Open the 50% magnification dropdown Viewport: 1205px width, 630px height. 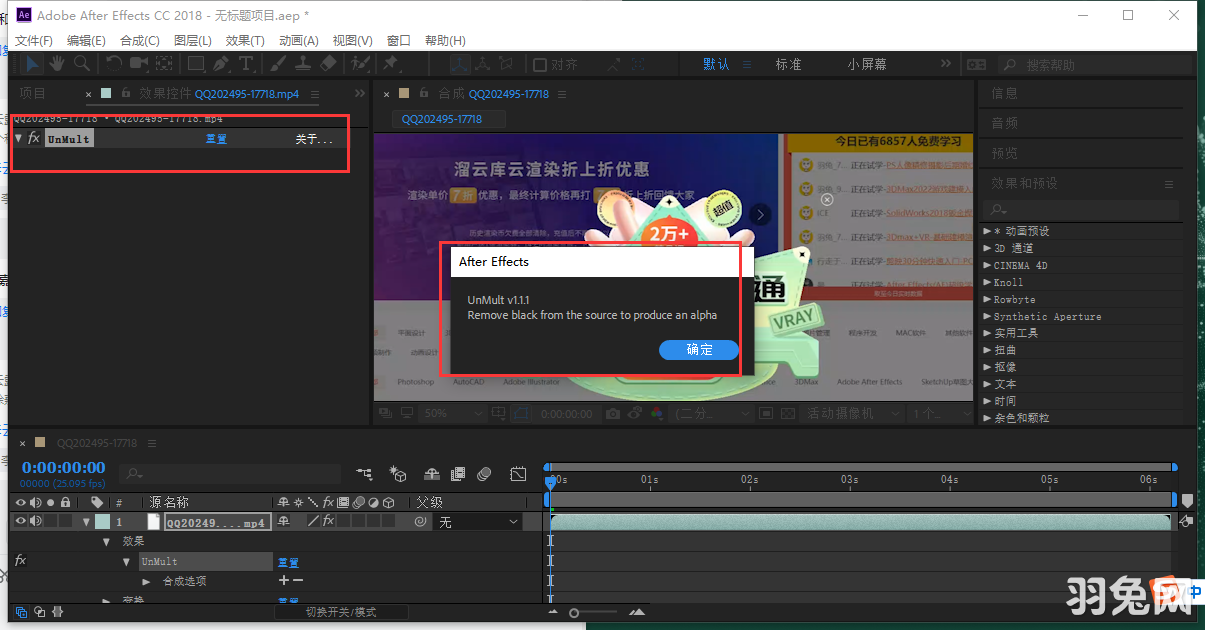(453, 412)
